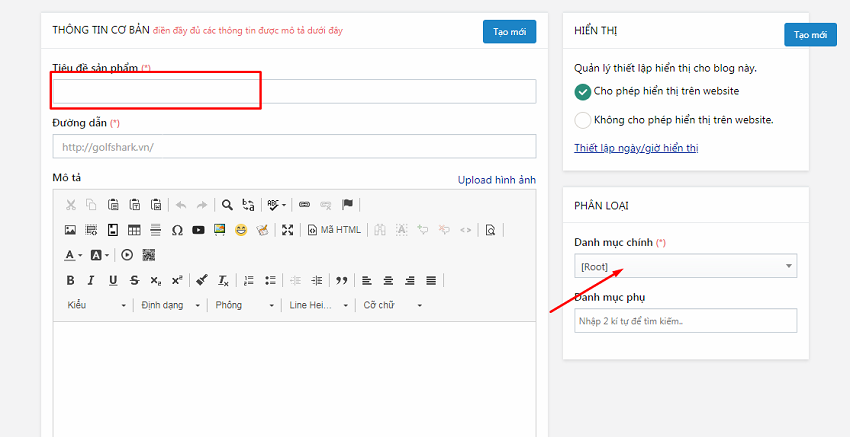The width and height of the screenshot is (850, 437).
Task: Click the Bold formatting icon
Action: point(70,280)
